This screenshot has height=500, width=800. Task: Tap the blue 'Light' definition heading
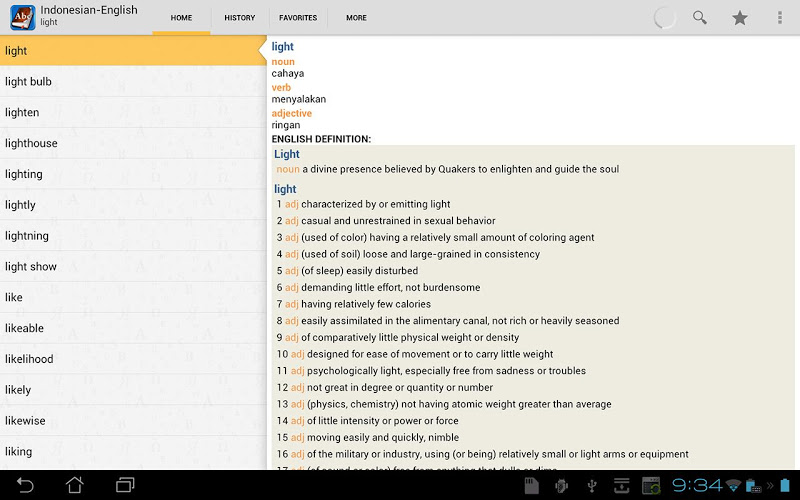pos(287,154)
